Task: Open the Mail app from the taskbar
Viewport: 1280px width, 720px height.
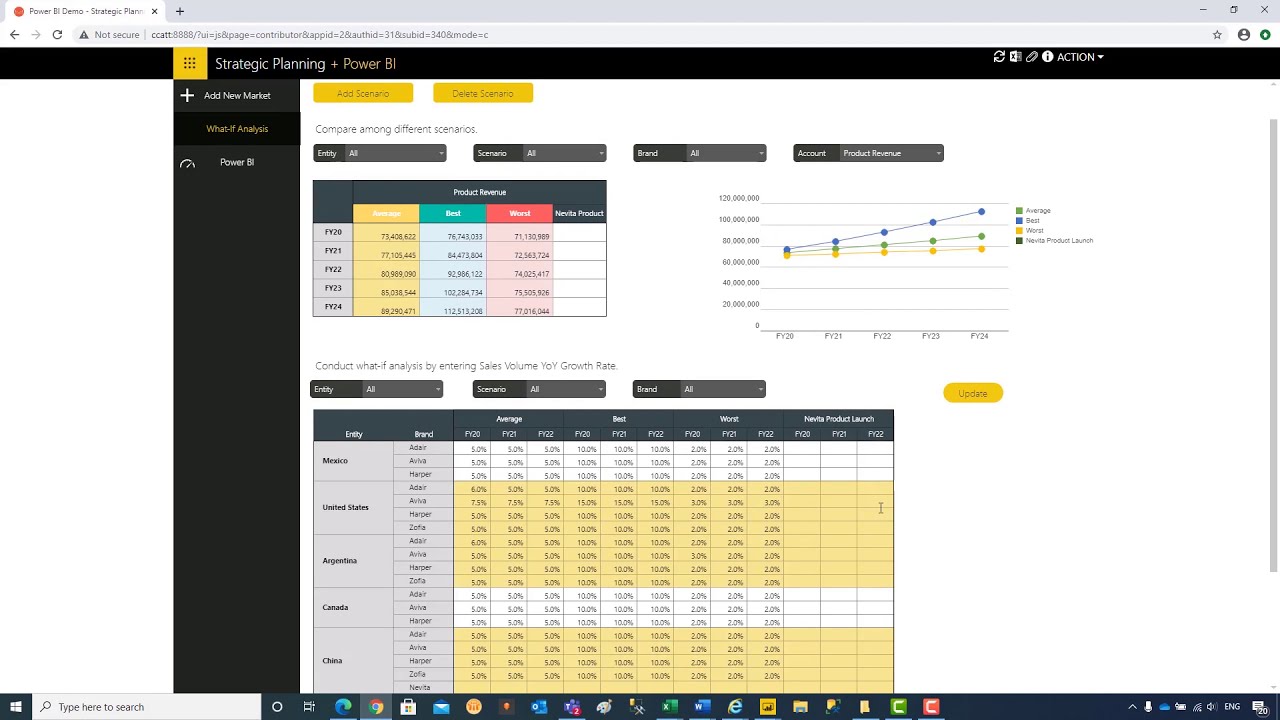Action: click(x=441, y=707)
